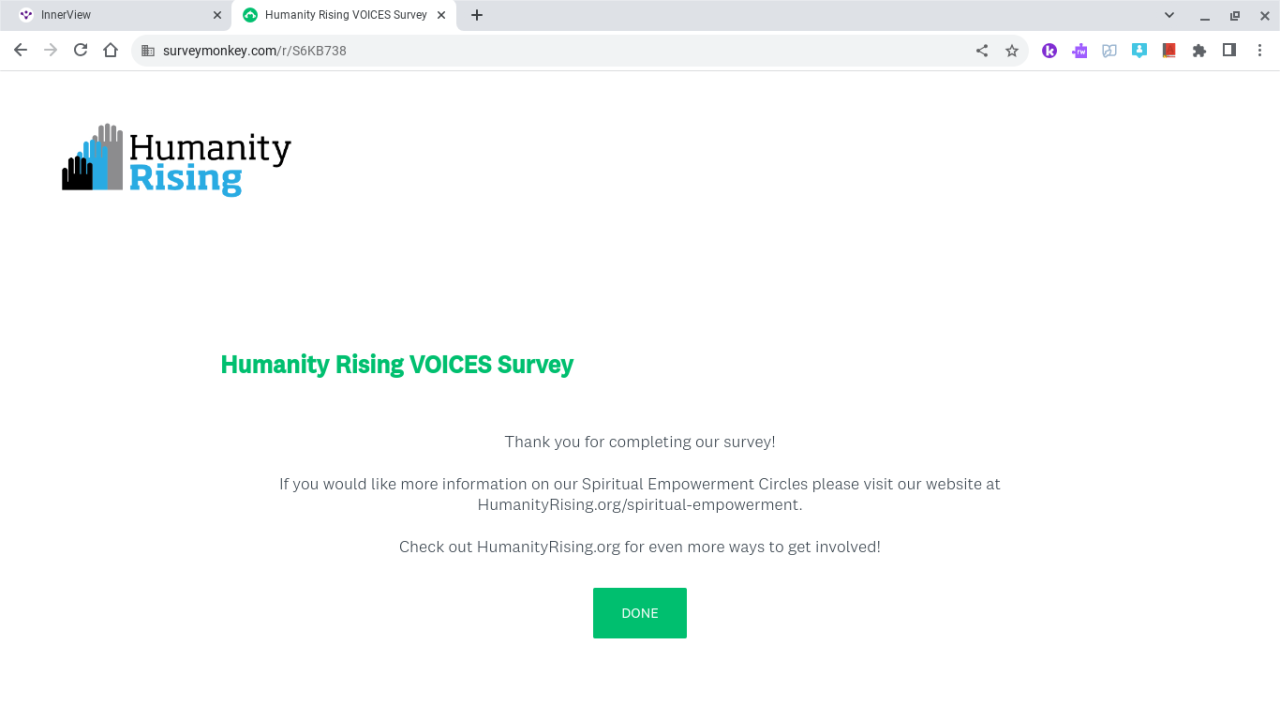Viewport: 1280px width, 720px height.
Task: Click the Humanity Rising logo
Action: tap(177, 160)
